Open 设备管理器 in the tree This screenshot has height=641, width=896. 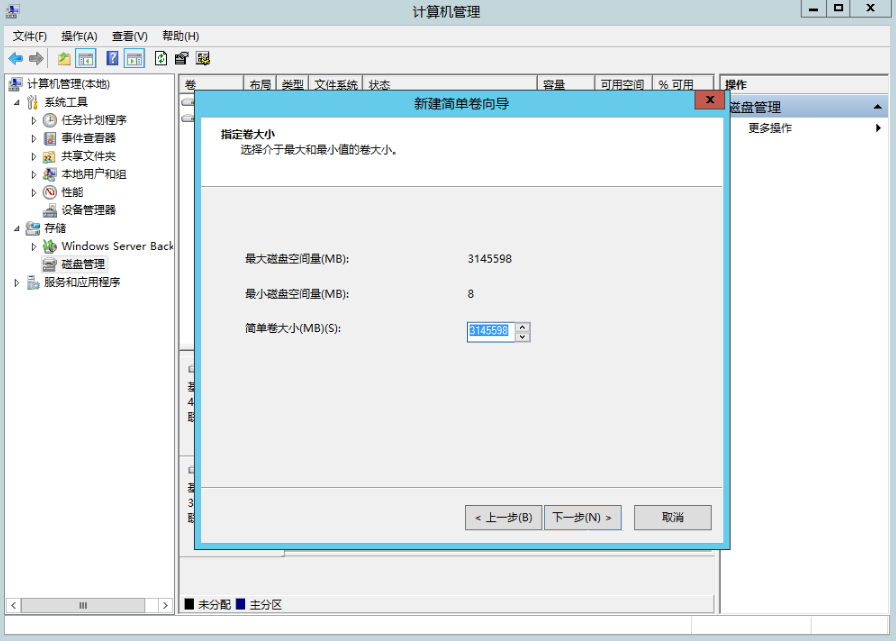pos(89,210)
